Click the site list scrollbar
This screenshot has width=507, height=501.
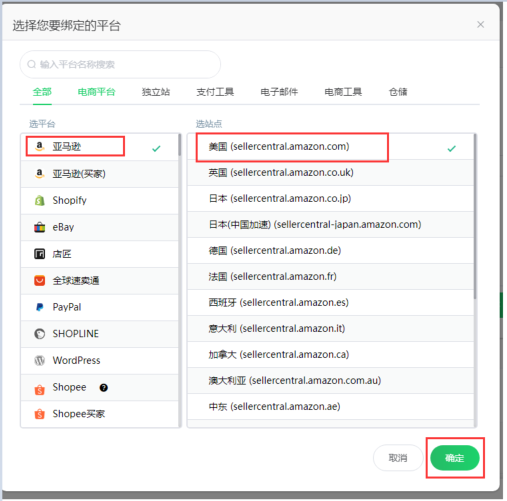point(475,216)
